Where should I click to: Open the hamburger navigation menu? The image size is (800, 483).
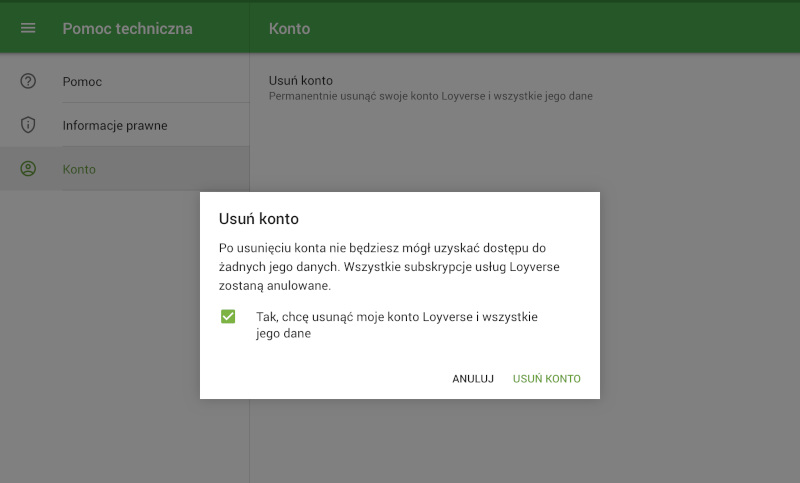pyautogui.click(x=28, y=28)
